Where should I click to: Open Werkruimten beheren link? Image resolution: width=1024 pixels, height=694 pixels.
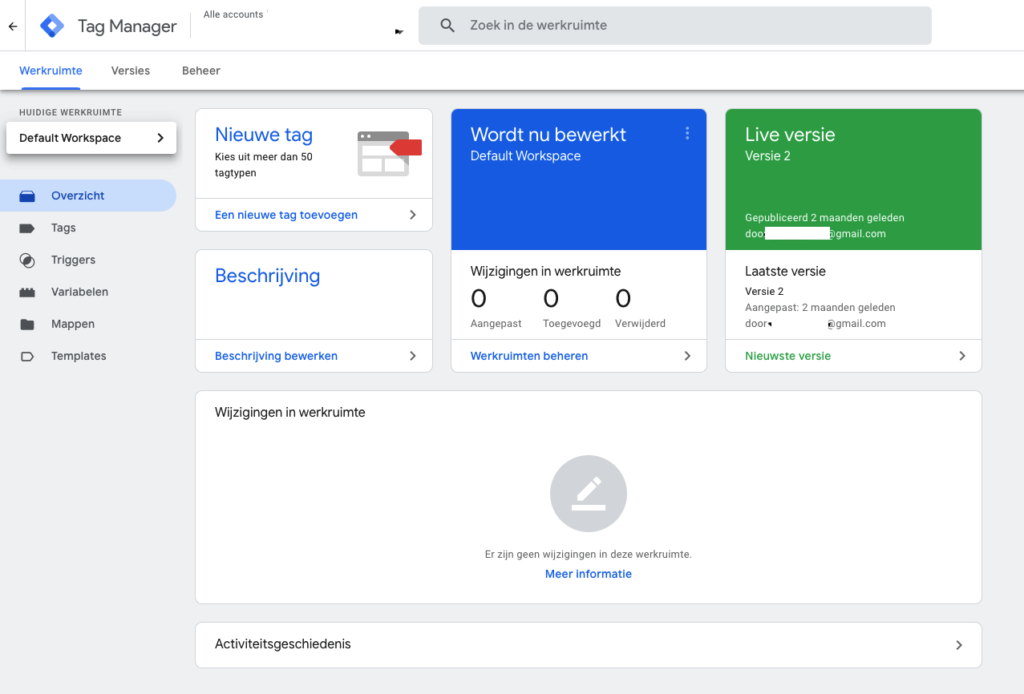pos(529,356)
